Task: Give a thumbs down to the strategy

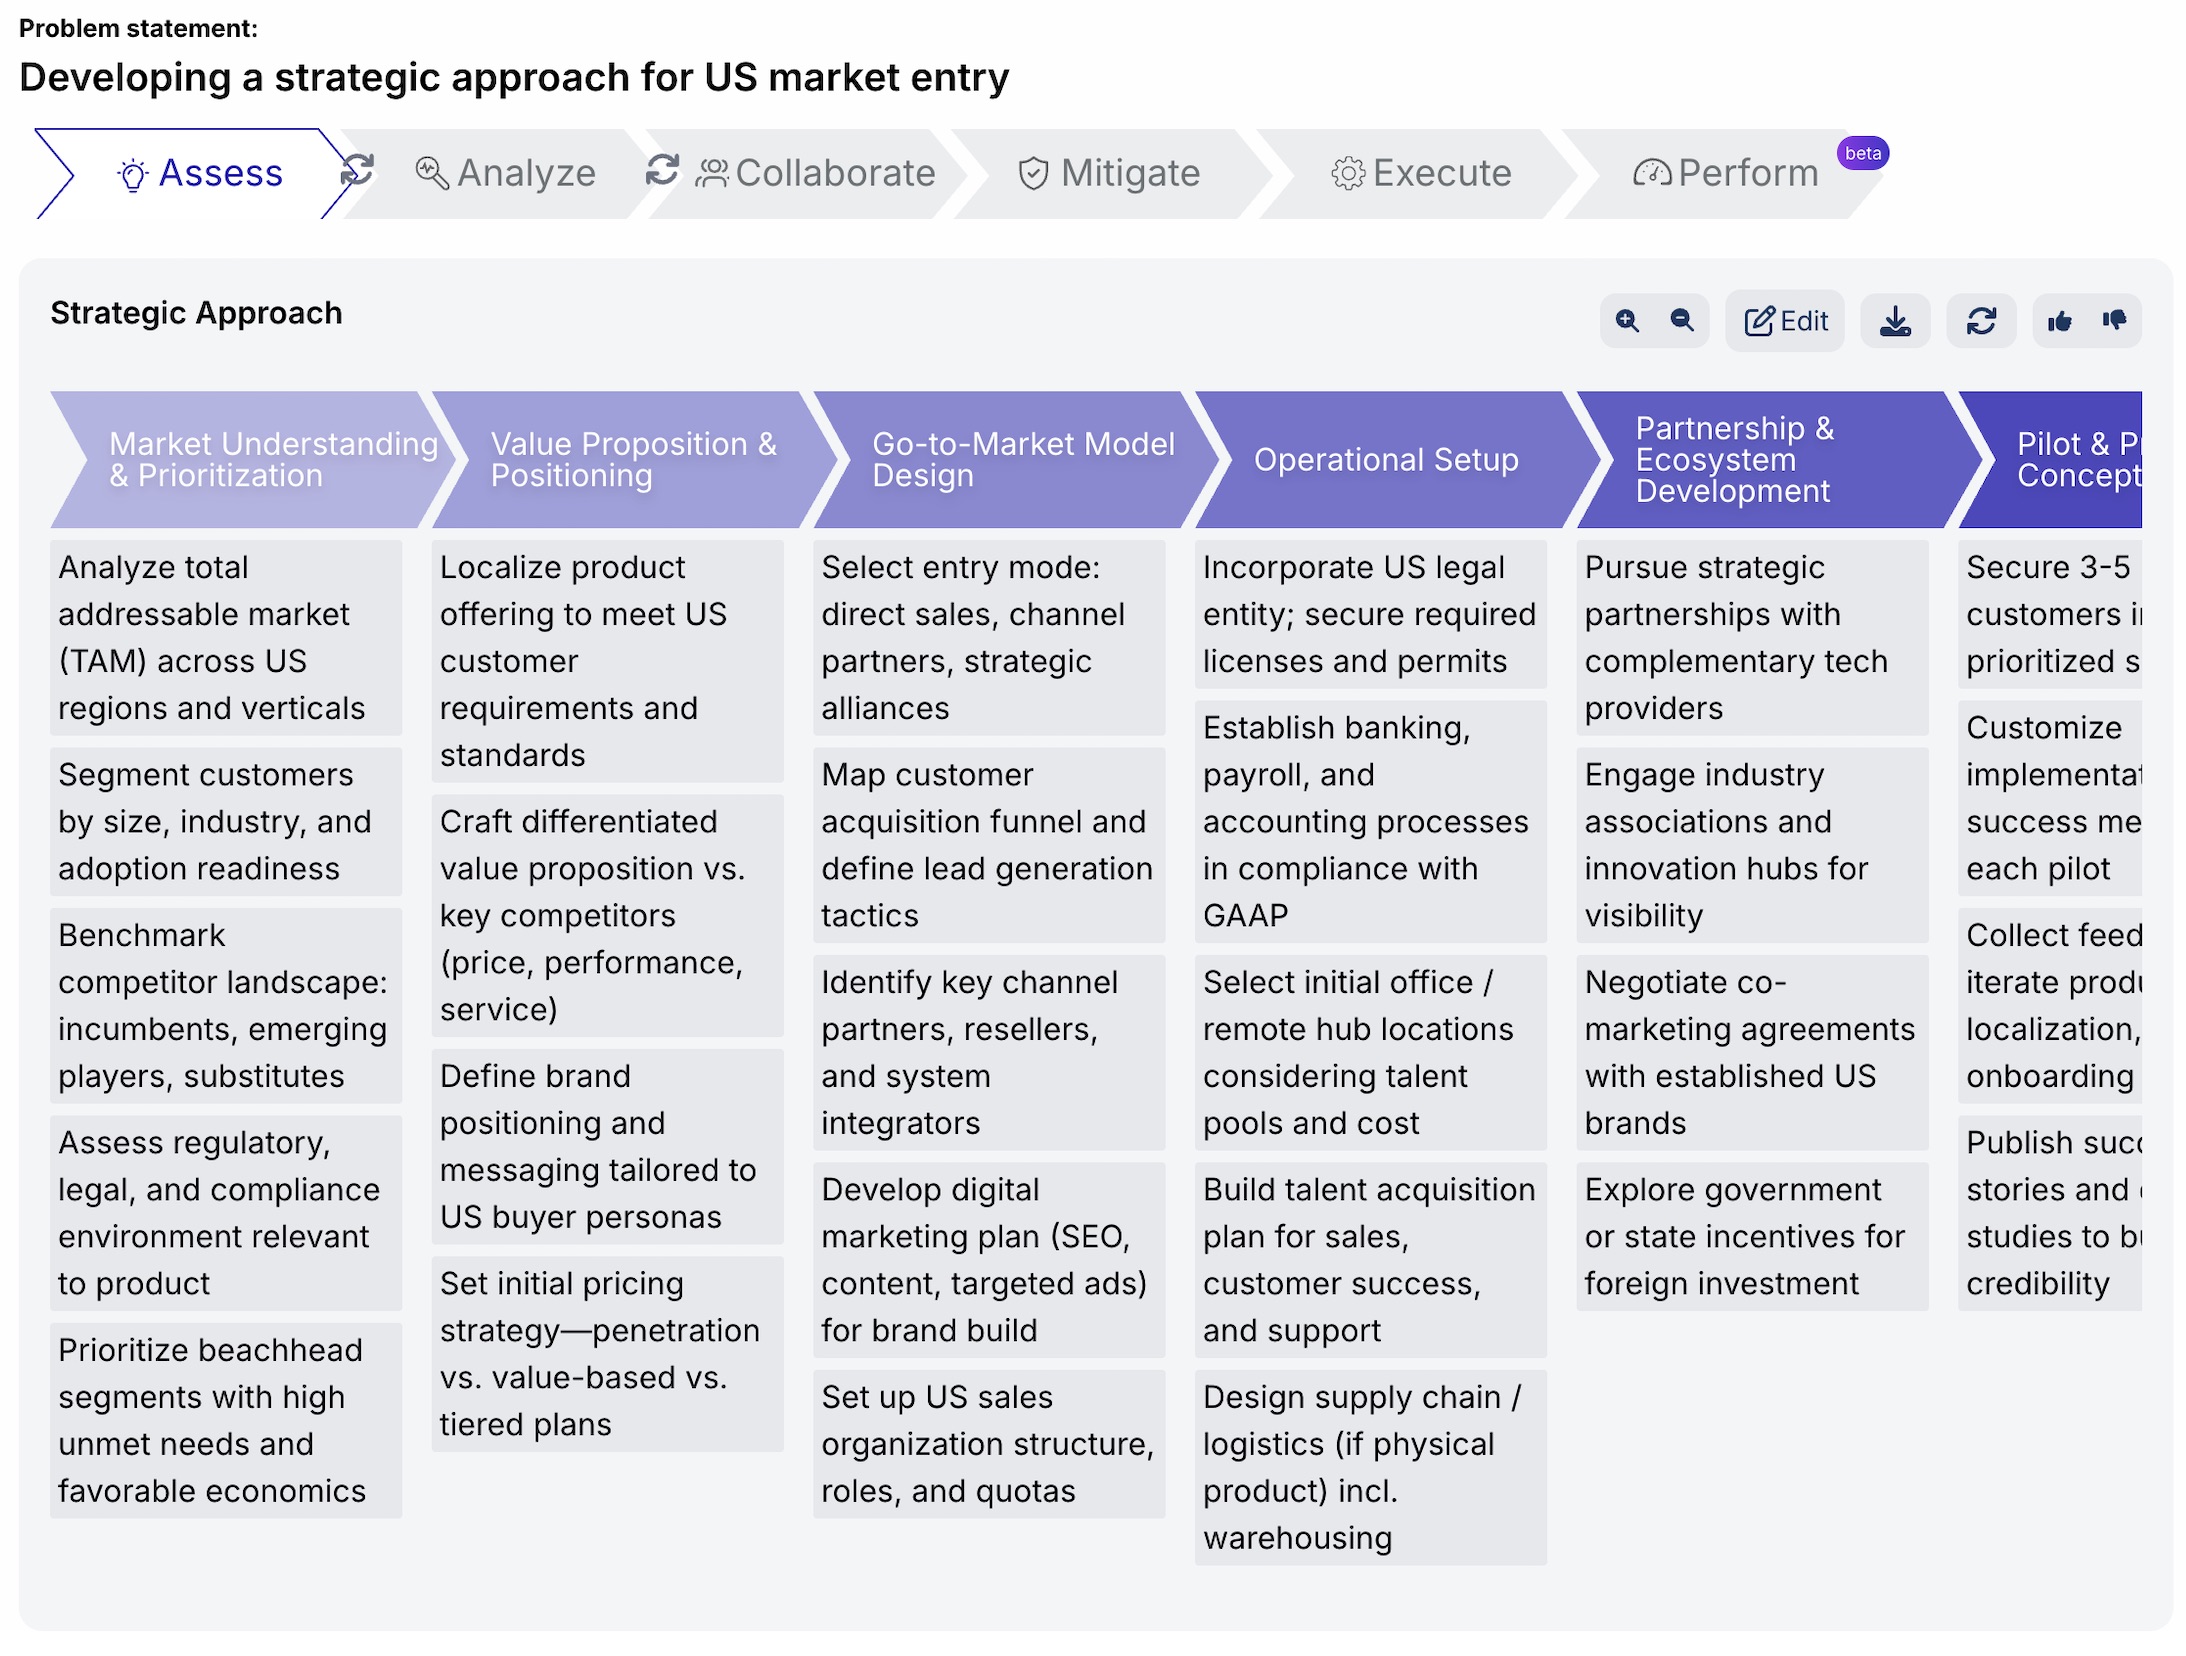Action: (2113, 321)
